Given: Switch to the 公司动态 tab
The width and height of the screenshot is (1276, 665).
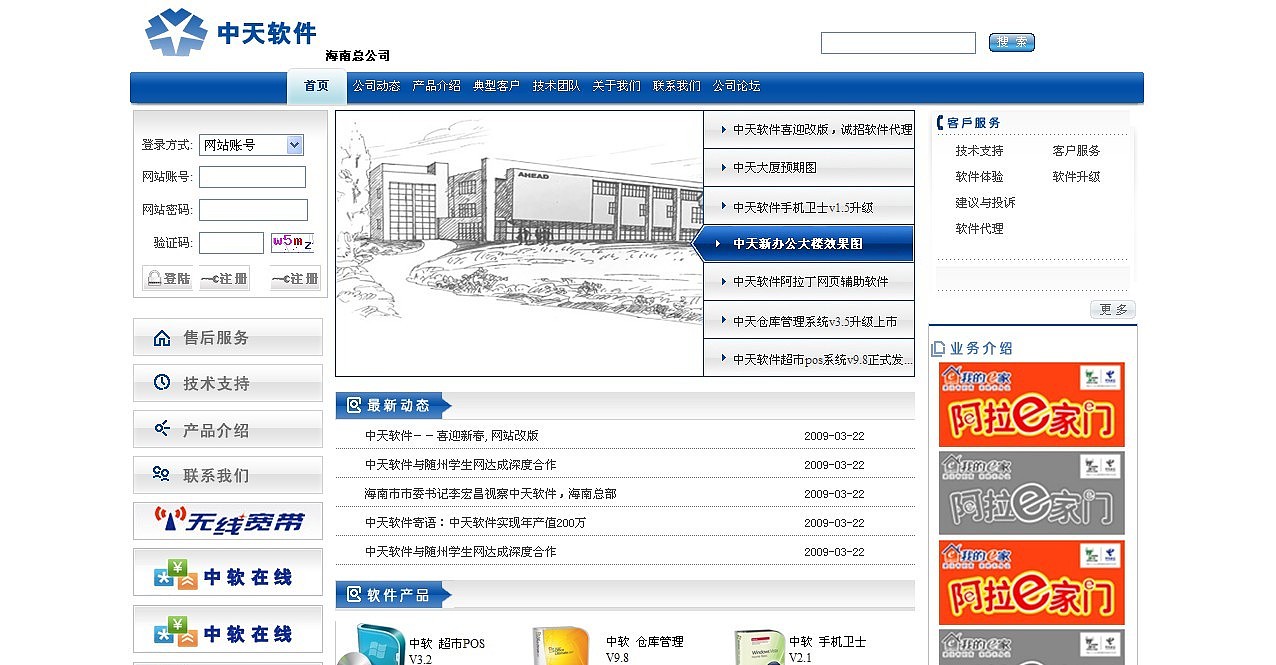Looking at the screenshot, I should pyautogui.click(x=376, y=86).
